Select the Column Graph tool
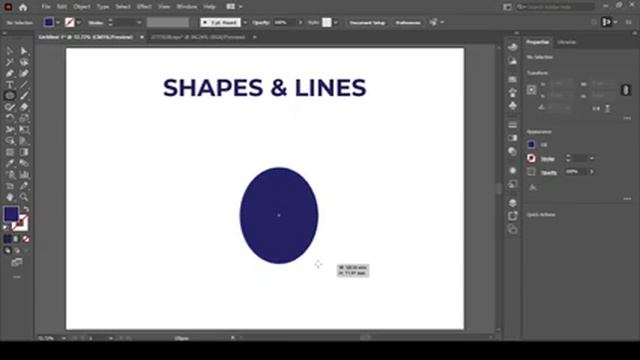 pos(24,175)
